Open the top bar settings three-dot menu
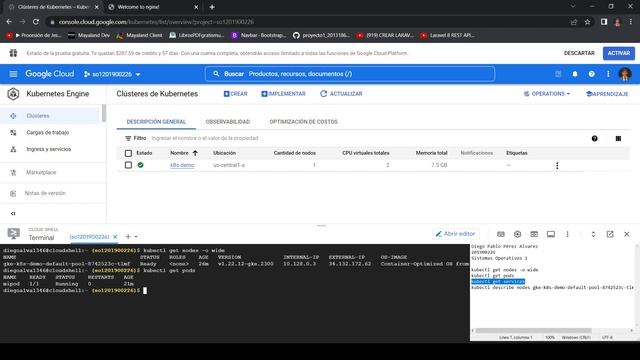This screenshot has width=640, height=360. [608, 74]
